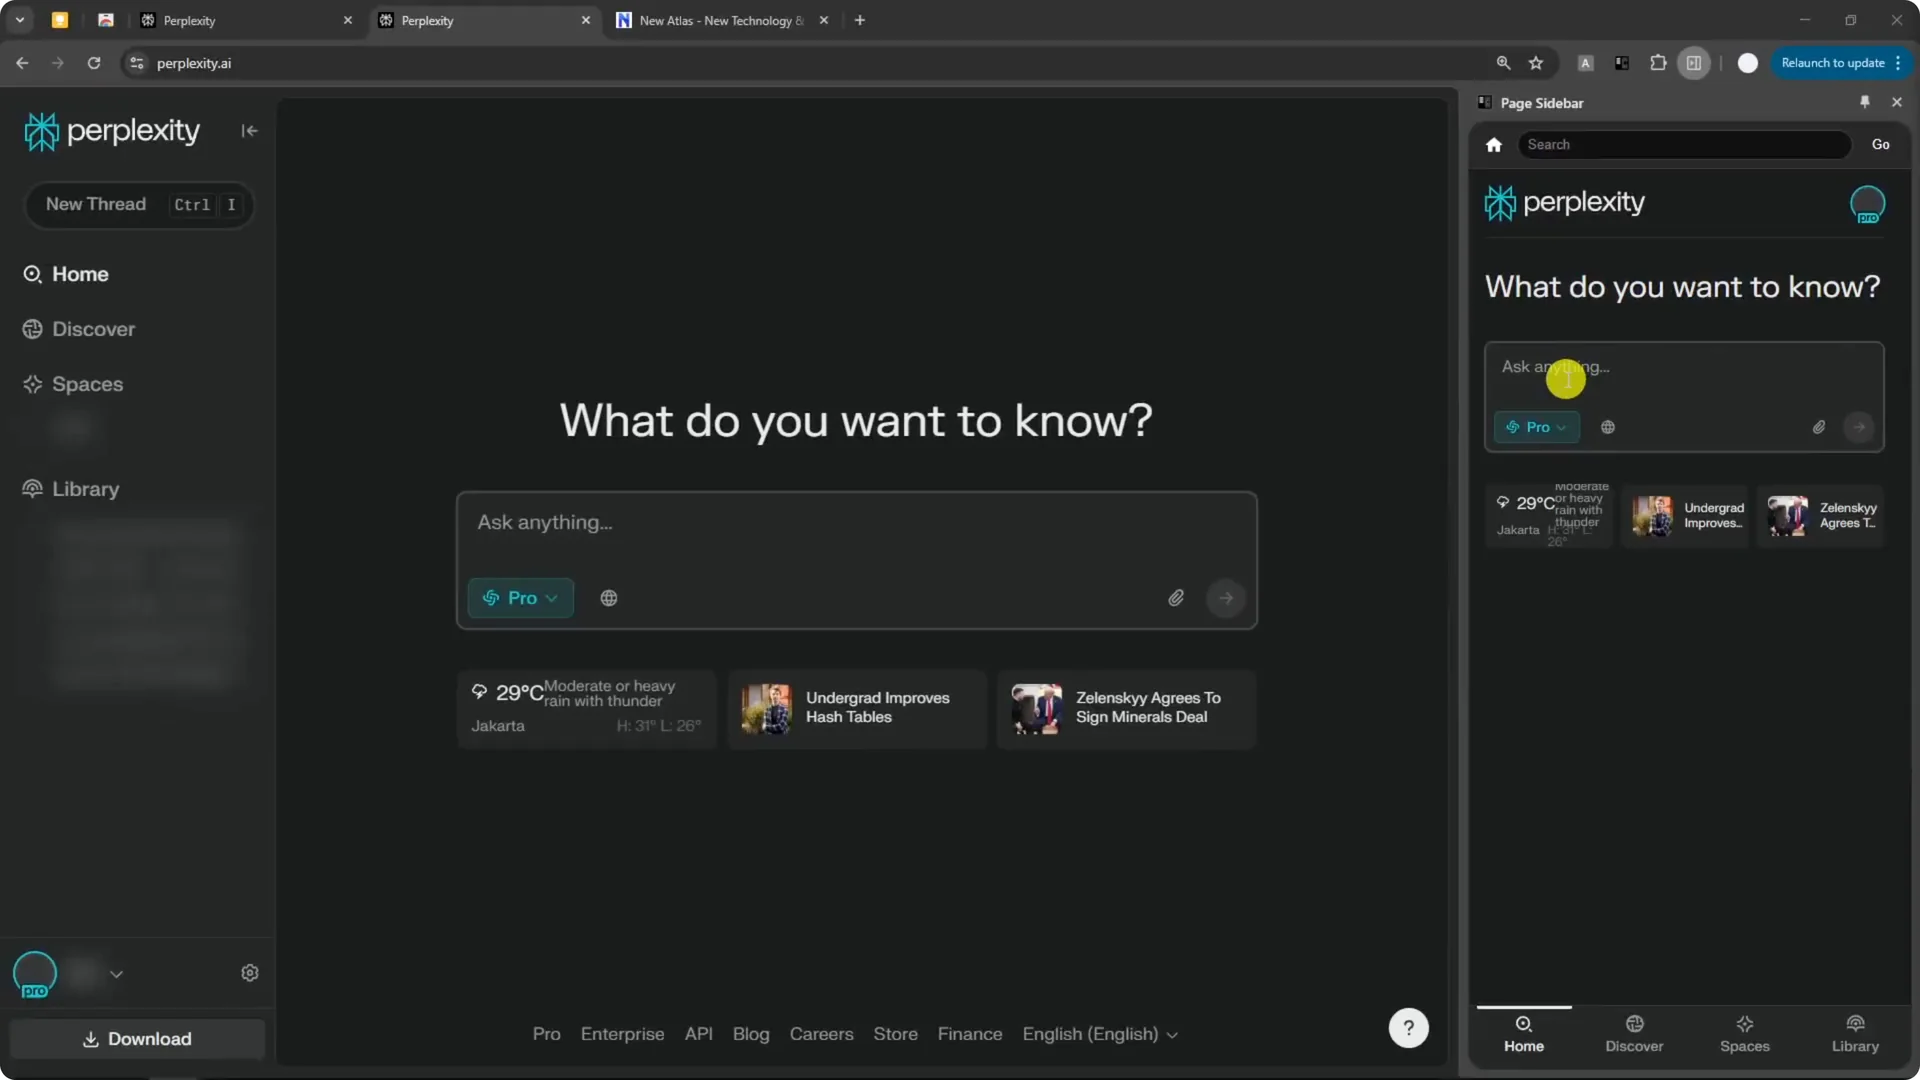This screenshot has width=1920, height=1080.
Task: Bookmark the page with the star icon
Action: pyautogui.click(x=1537, y=63)
